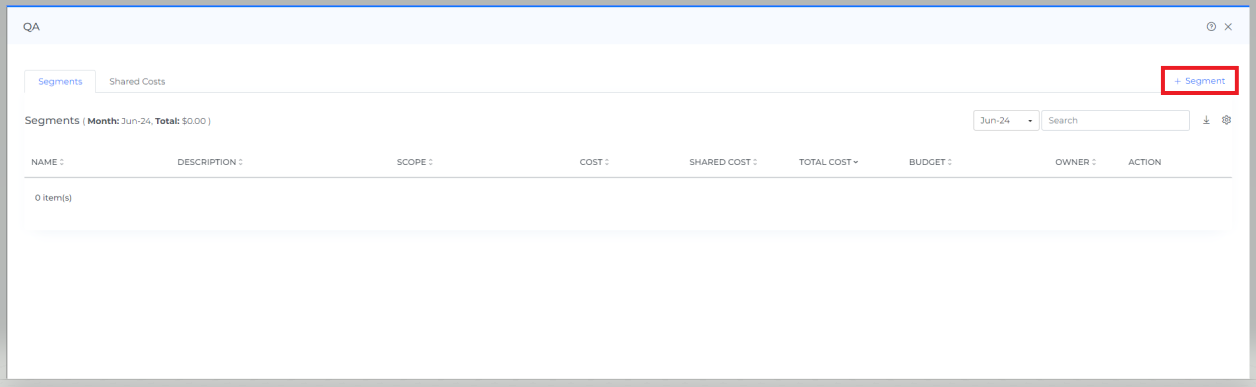Sort by the SHARED COST column
This screenshot has height=387, width=1256.
tap(723, 162)
